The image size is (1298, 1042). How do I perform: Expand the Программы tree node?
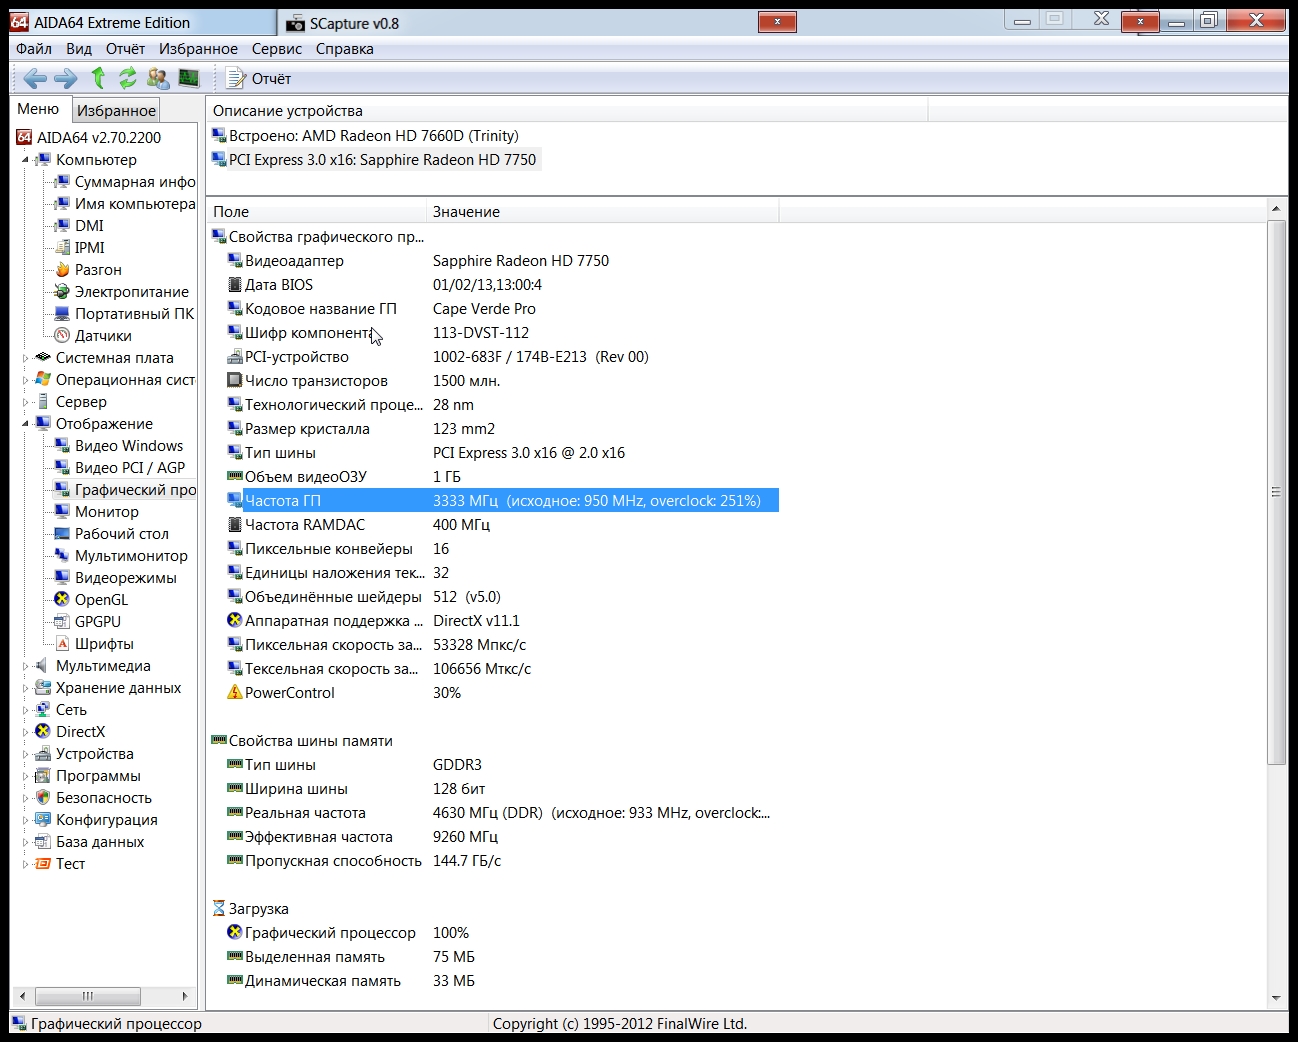point(25,776)
